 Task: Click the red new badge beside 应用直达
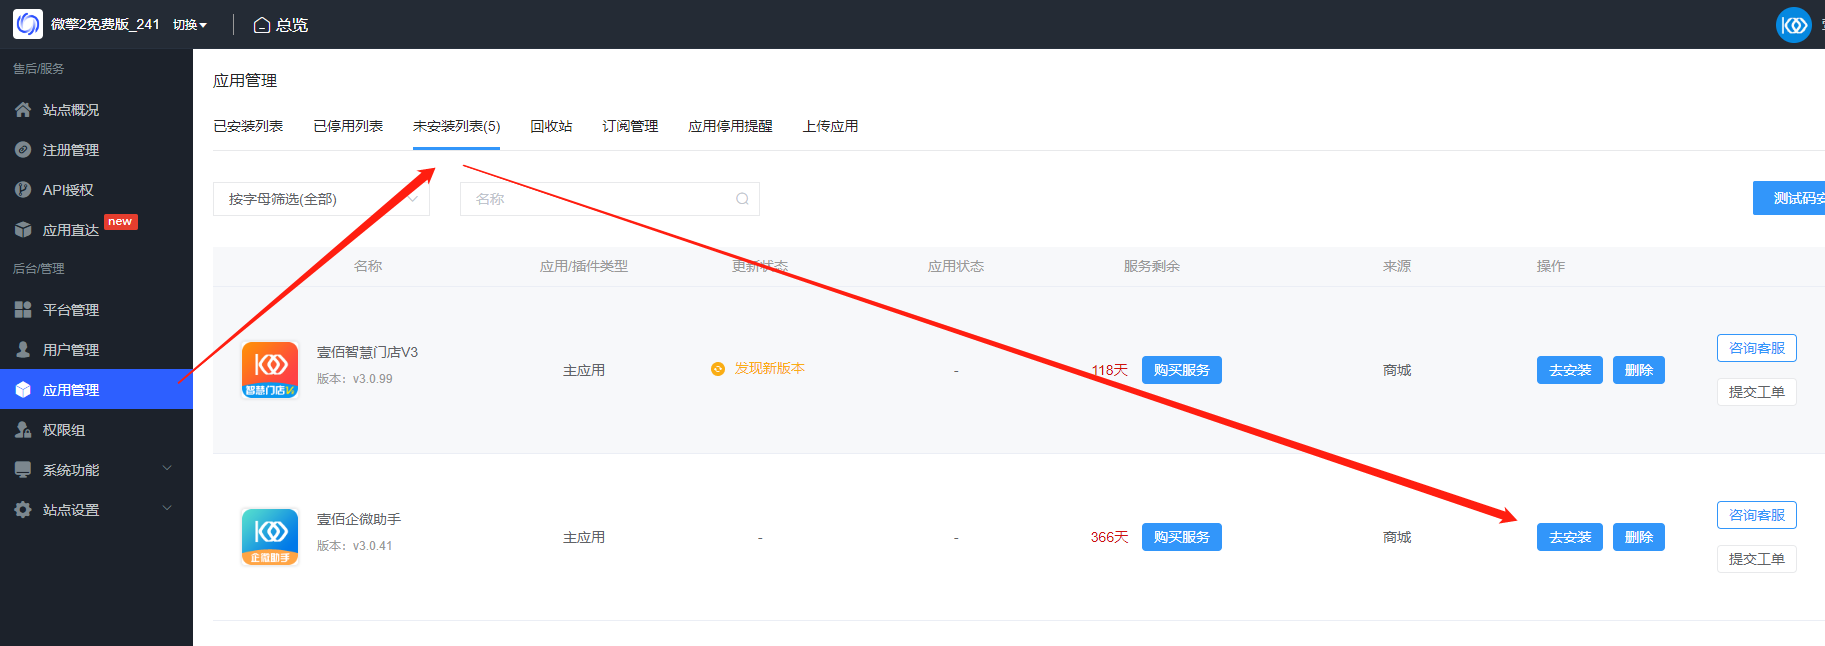120,222
